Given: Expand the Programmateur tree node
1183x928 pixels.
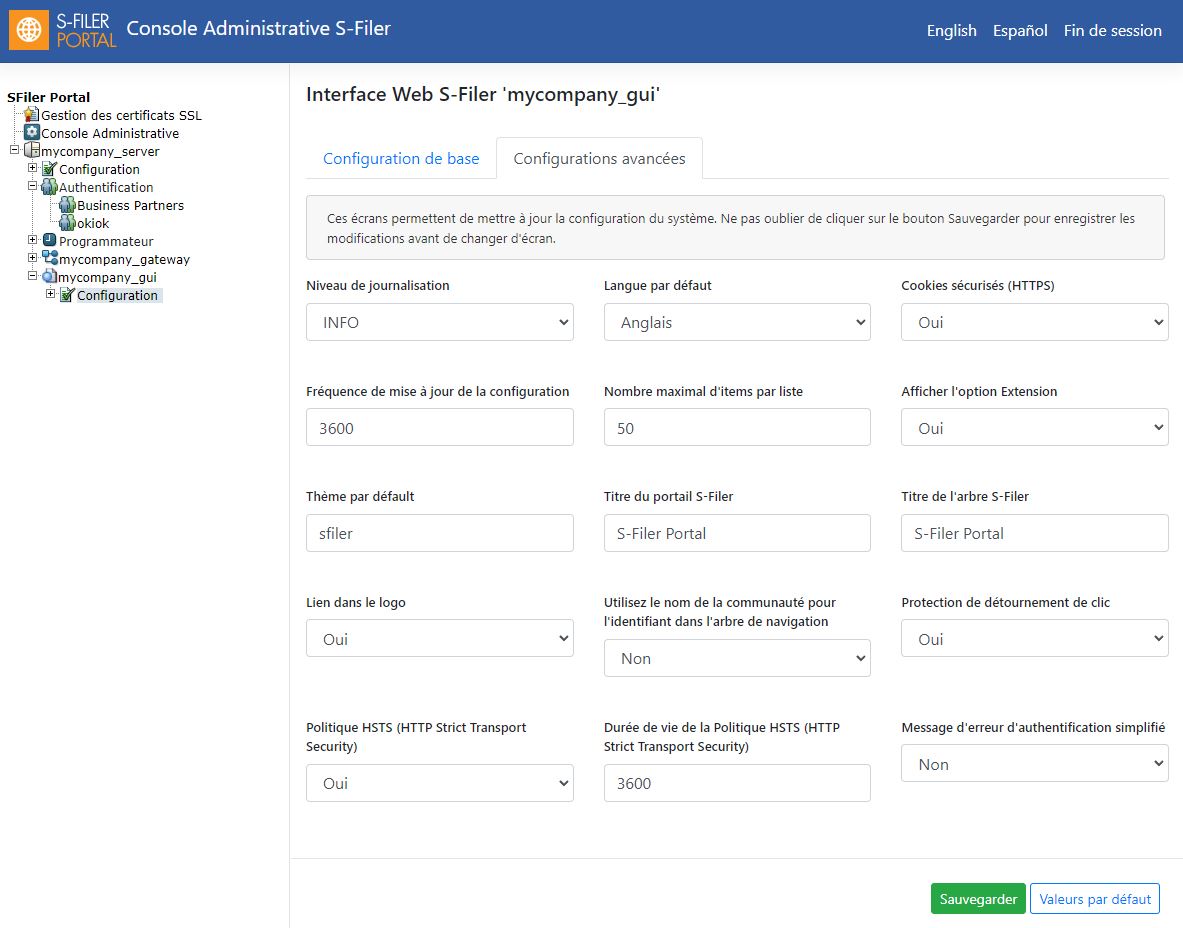Looking at the screenshot, I should click(x=32, y=239).
